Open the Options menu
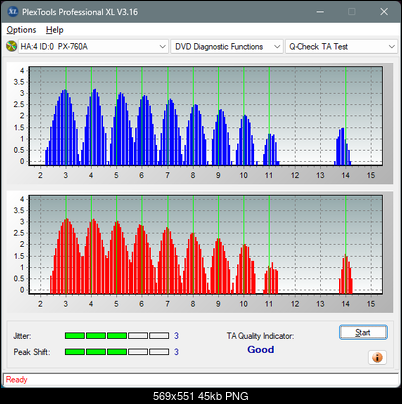The height and width of the screenshot is (404, 402). [x=21, y=30]
